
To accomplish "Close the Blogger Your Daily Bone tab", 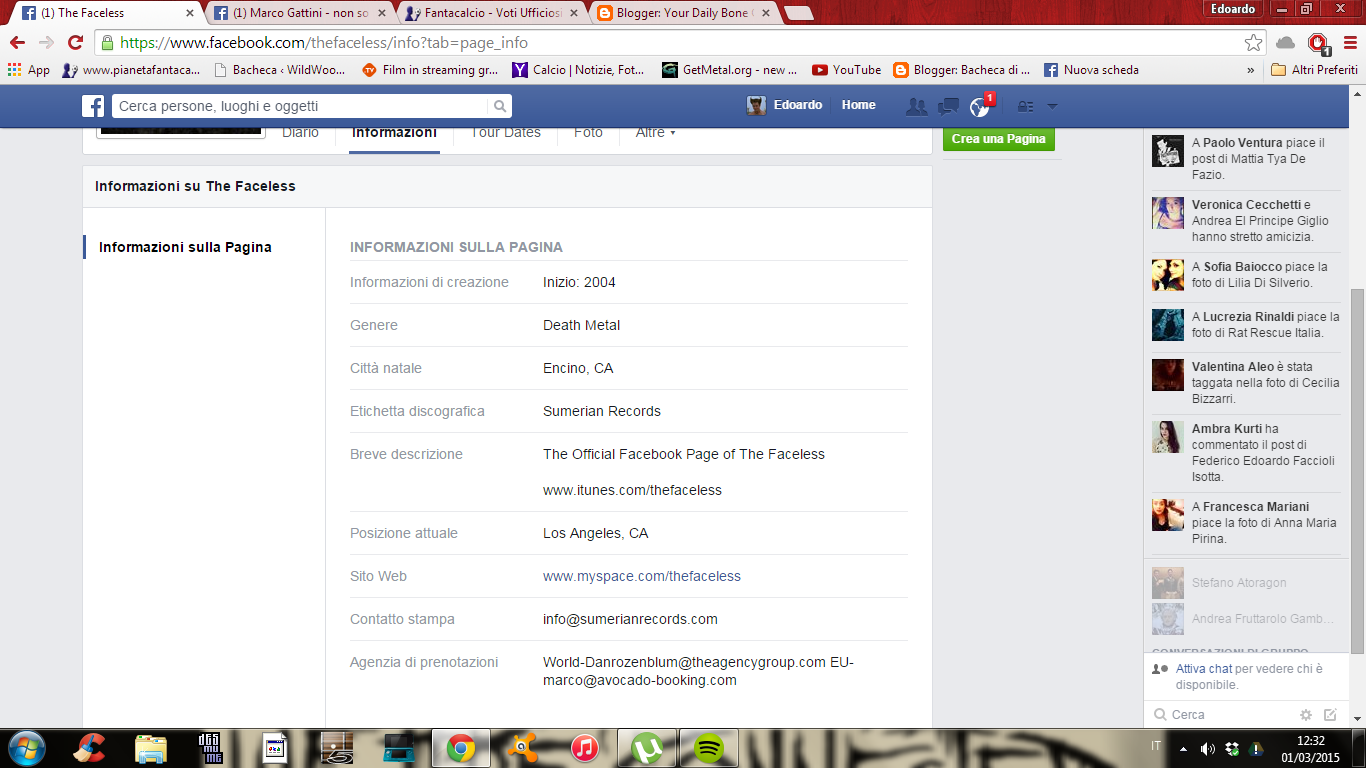I will click(767, 13).
